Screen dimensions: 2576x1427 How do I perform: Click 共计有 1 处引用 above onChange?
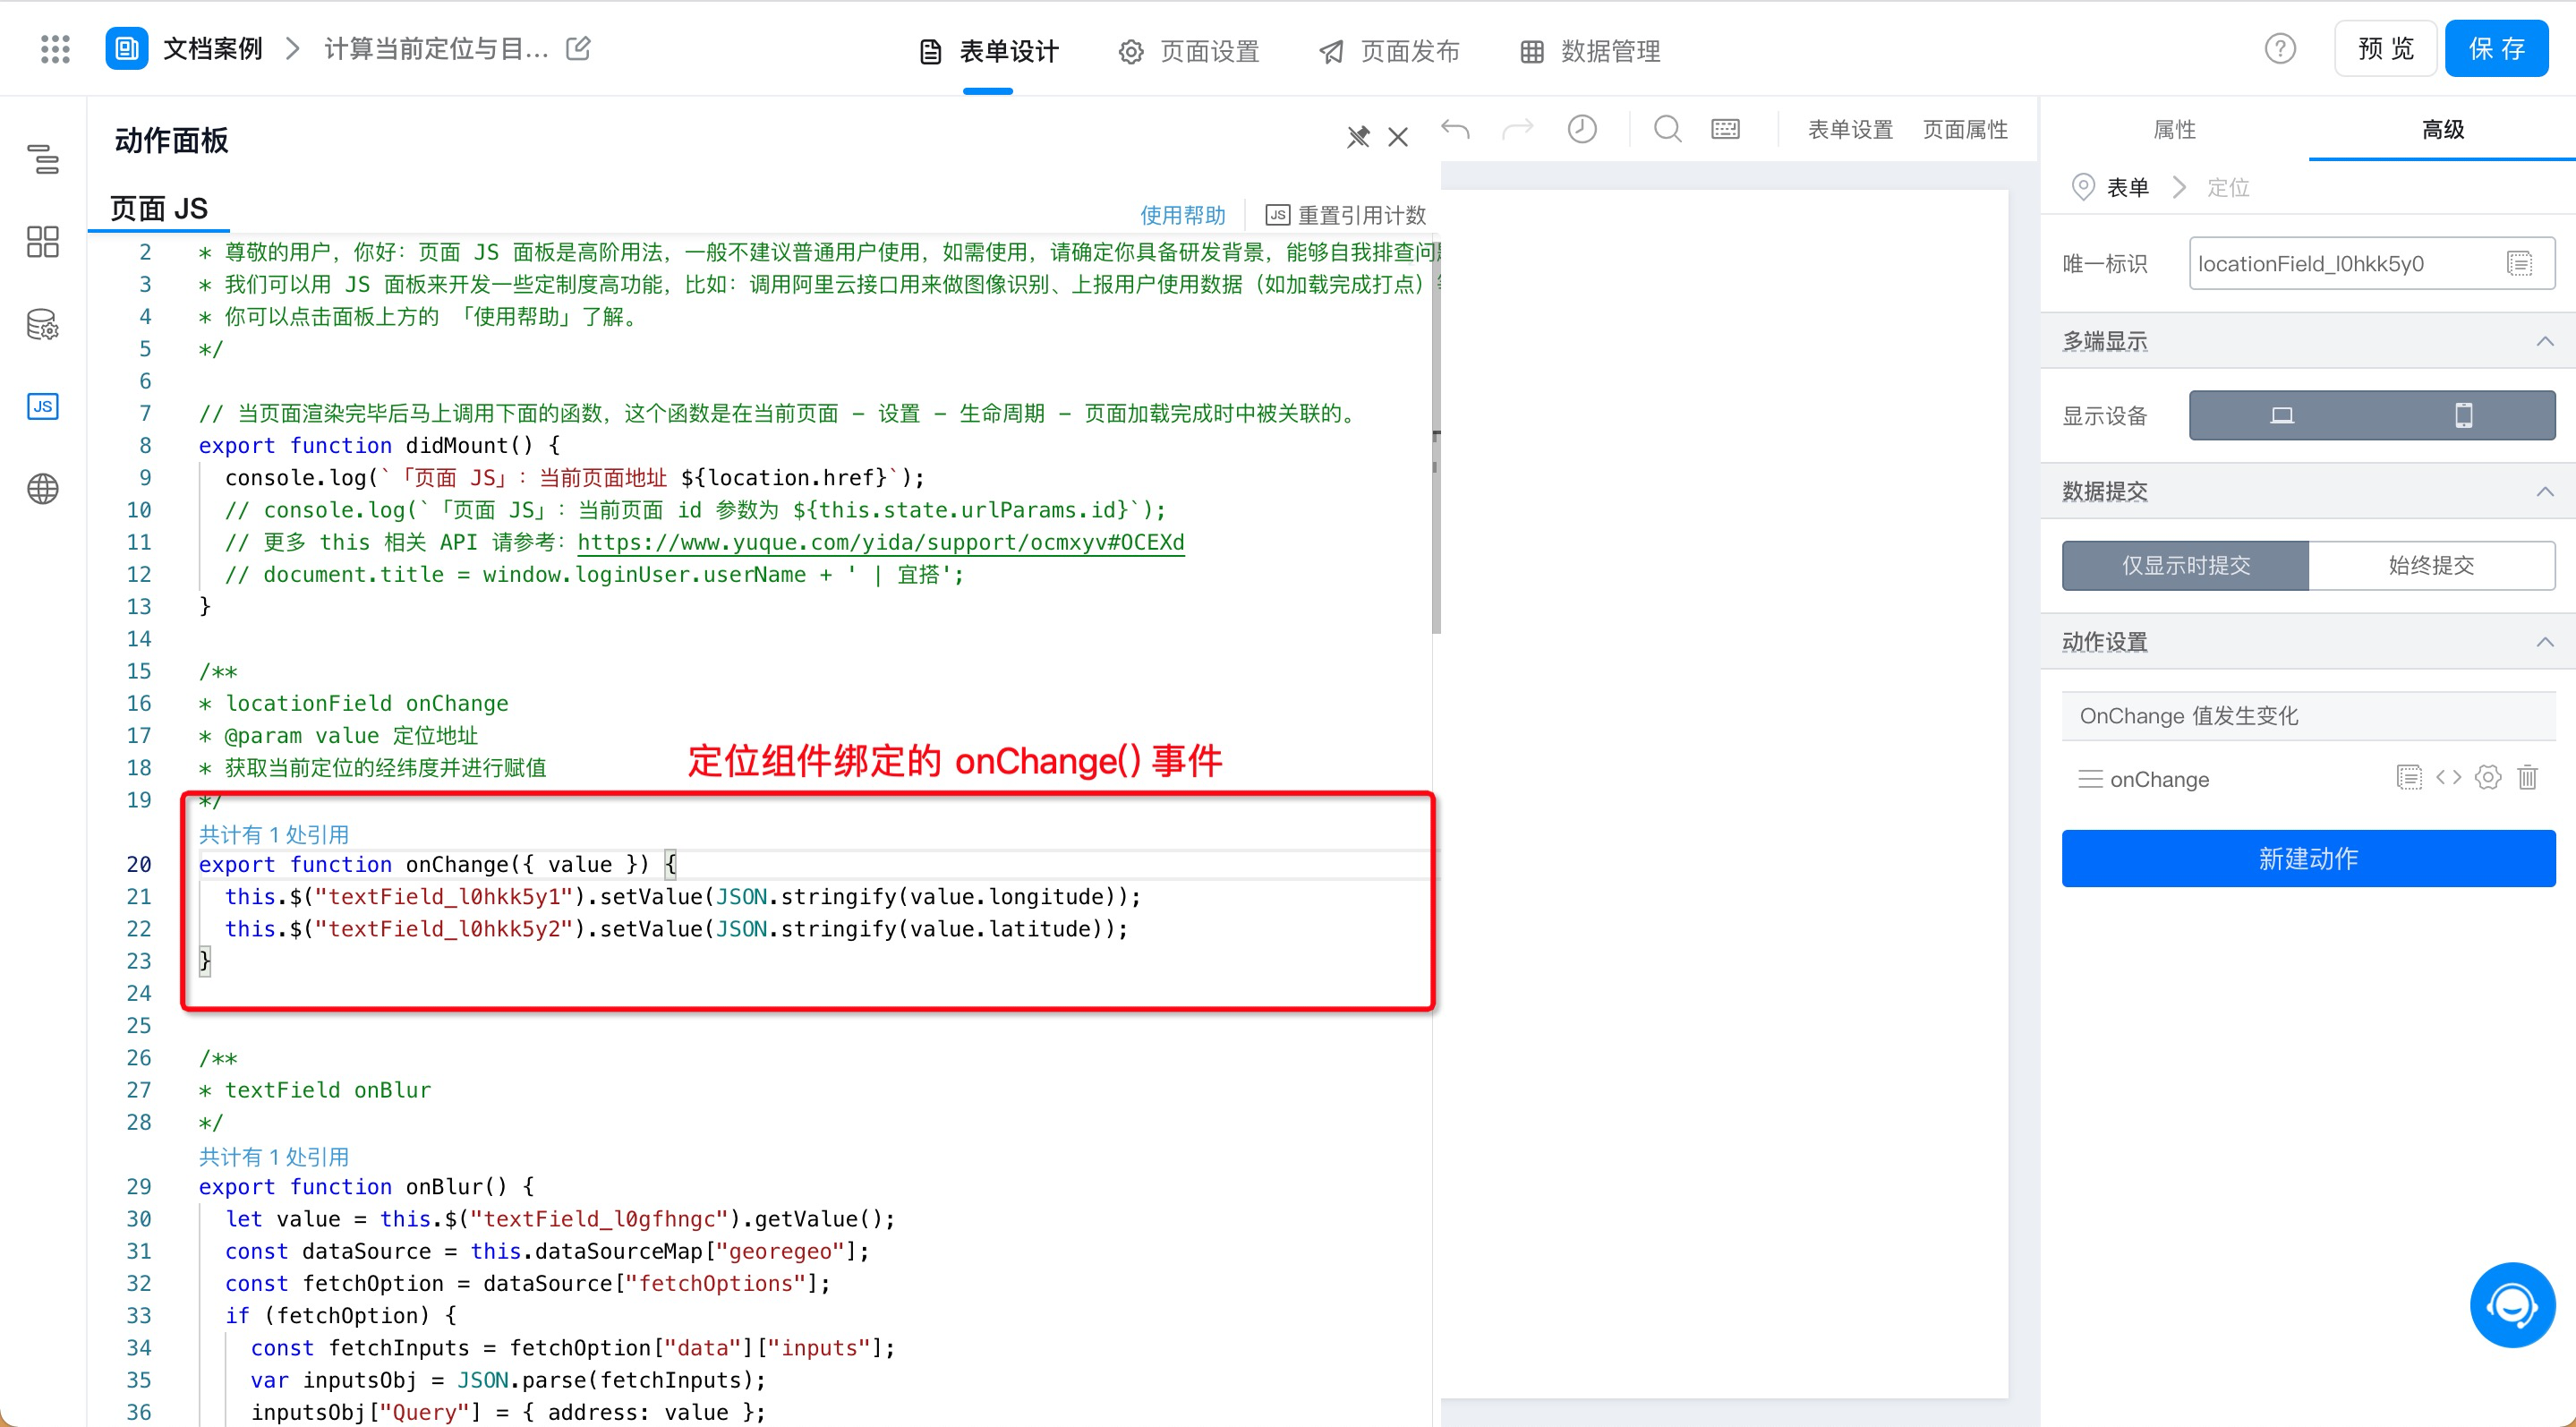(274, 834)
